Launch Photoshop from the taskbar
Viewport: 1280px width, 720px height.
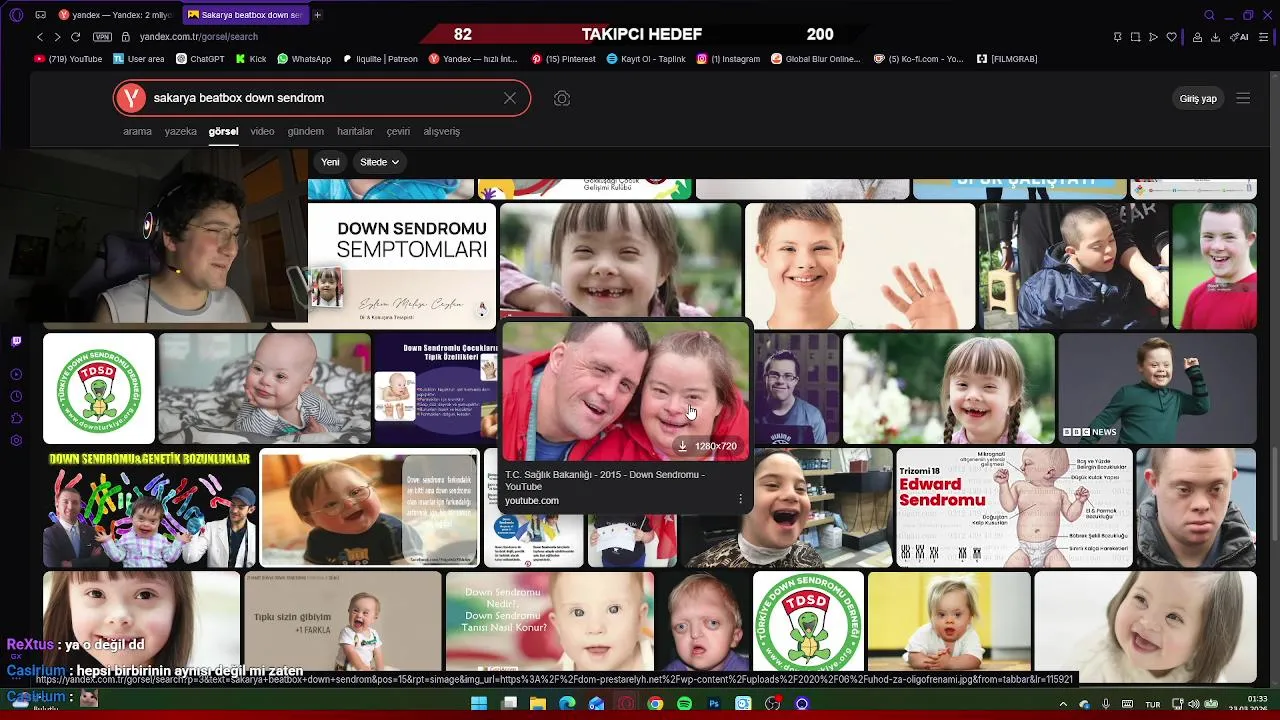click(x=714, y=704)
